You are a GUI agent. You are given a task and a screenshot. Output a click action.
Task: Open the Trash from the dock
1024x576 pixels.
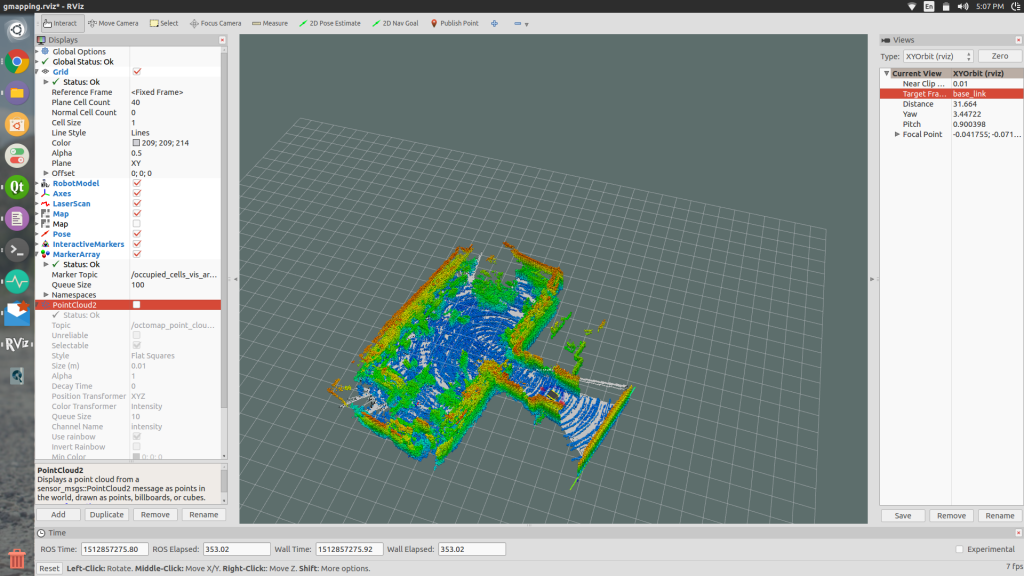pos(17,559)
